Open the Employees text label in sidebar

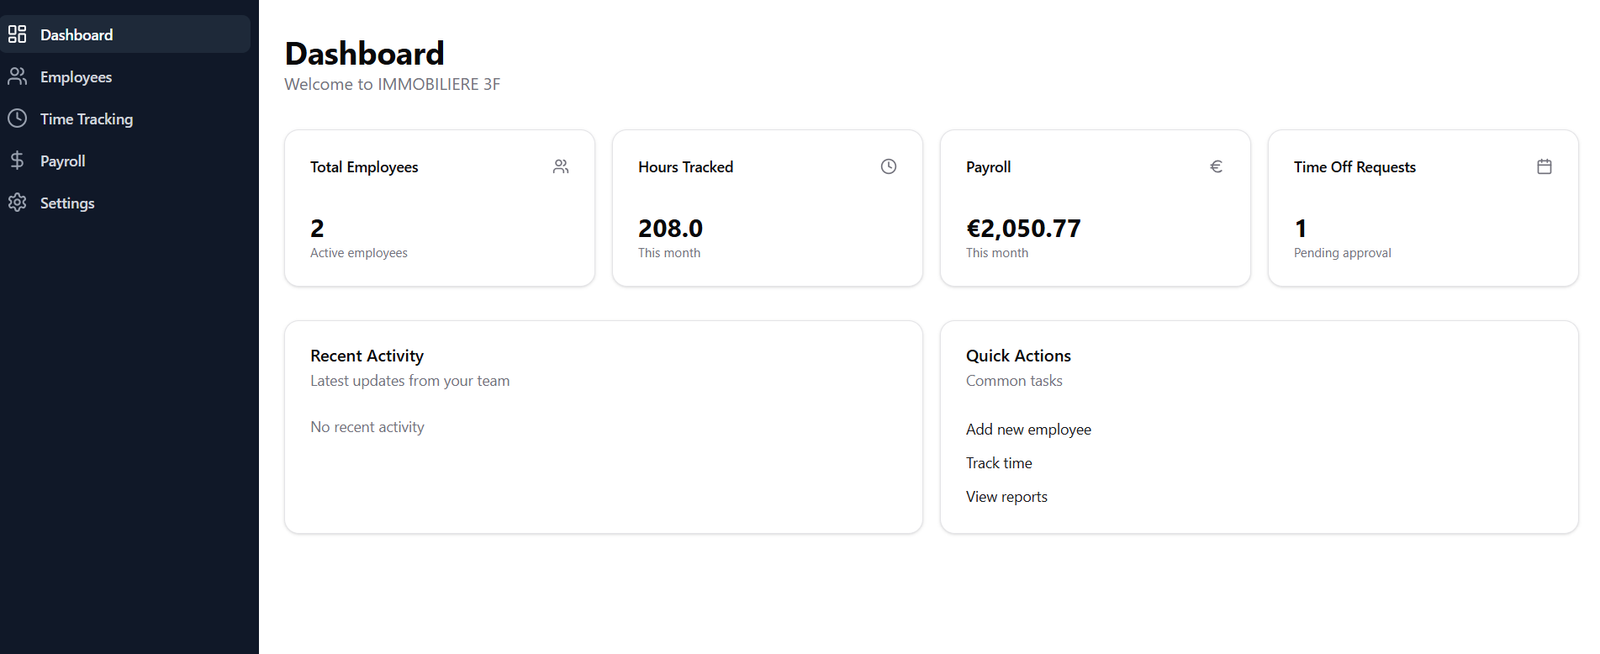(x=76, y=77)
